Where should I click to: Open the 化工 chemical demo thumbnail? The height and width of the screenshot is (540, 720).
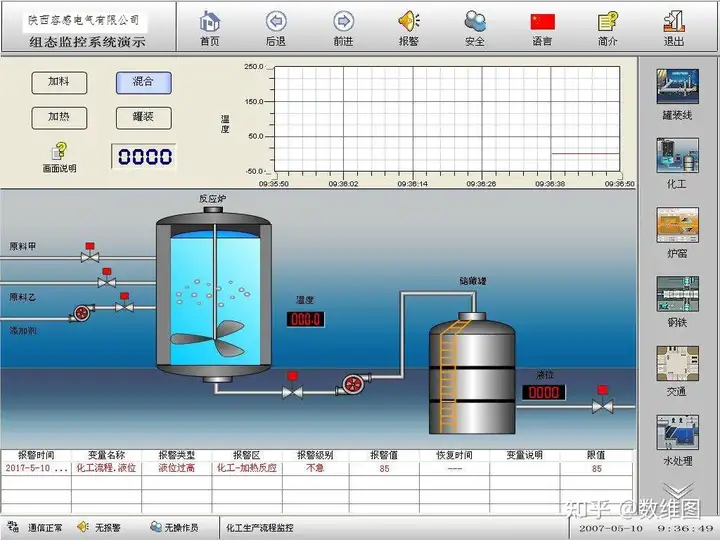click(677, 156)
